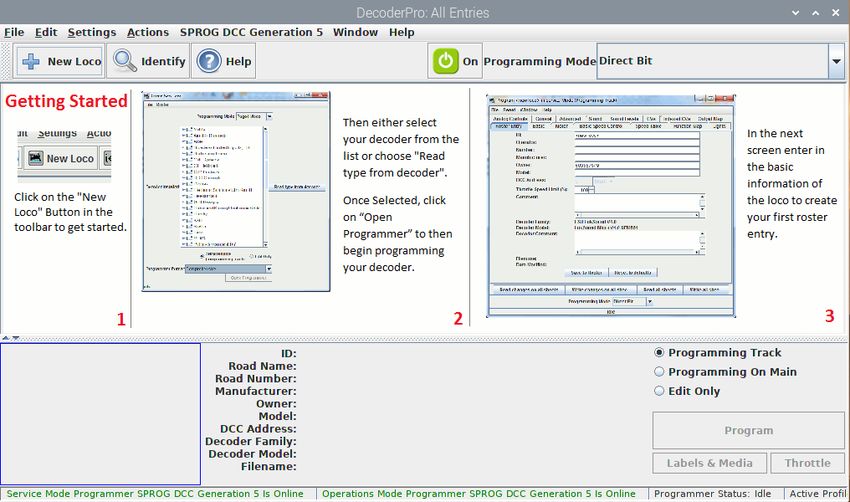Viewport: 850px width, 502px height.
Task: Click the Road Name: label
Action: click(262, 366)
